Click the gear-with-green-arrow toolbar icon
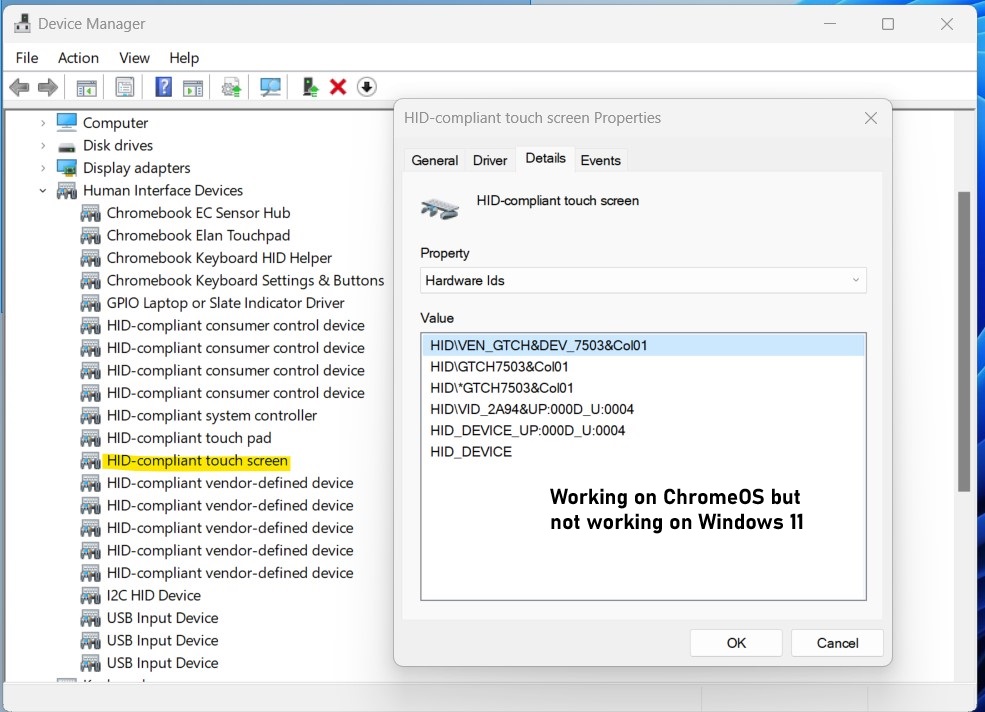Viewport: 985px width, 712px height. click(231, 87)
